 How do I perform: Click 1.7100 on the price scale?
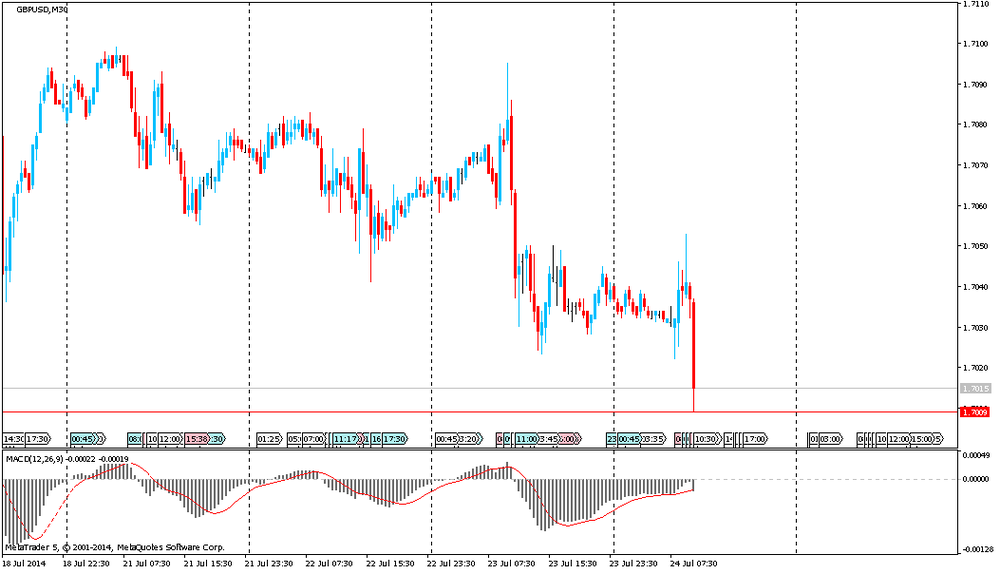[975, 43]
